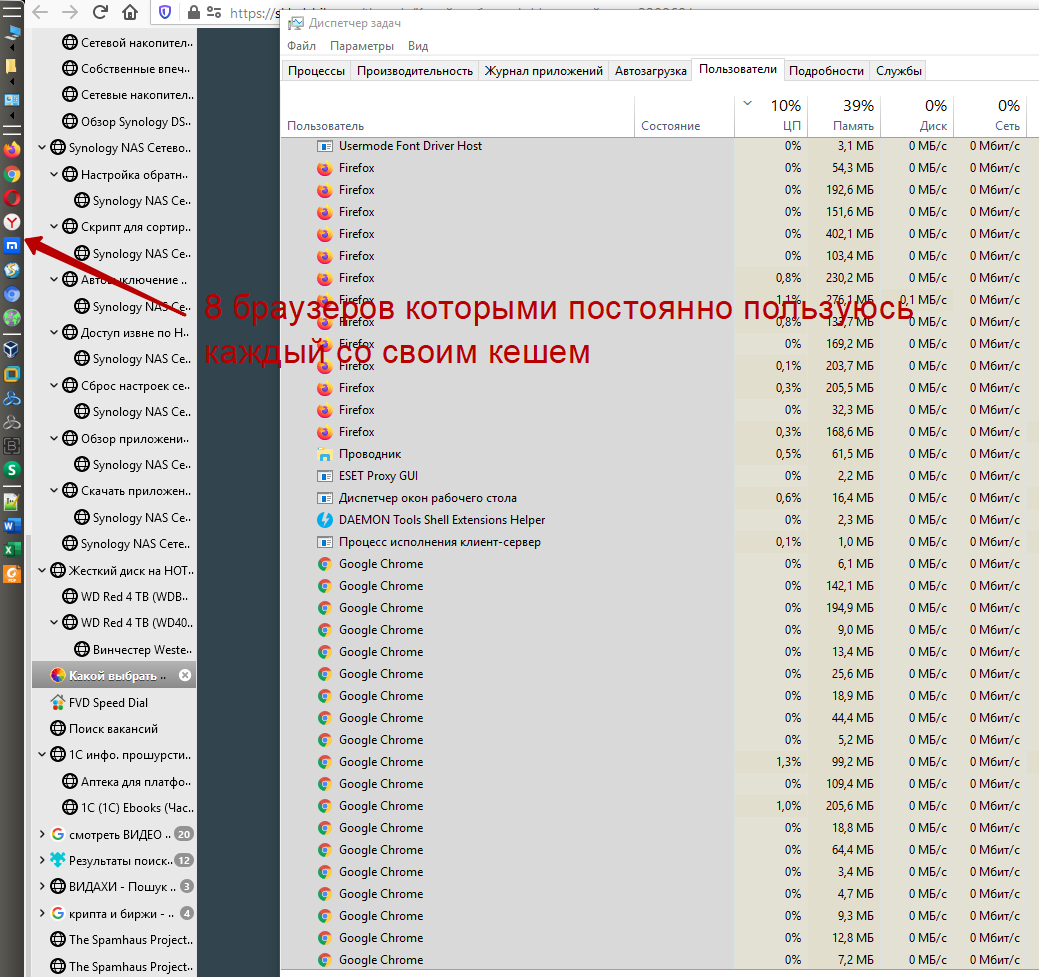This screenshot has height=977, width=1039.
Task: Click the Yandex Browser taskbar icon
Action: coord(12,222)
